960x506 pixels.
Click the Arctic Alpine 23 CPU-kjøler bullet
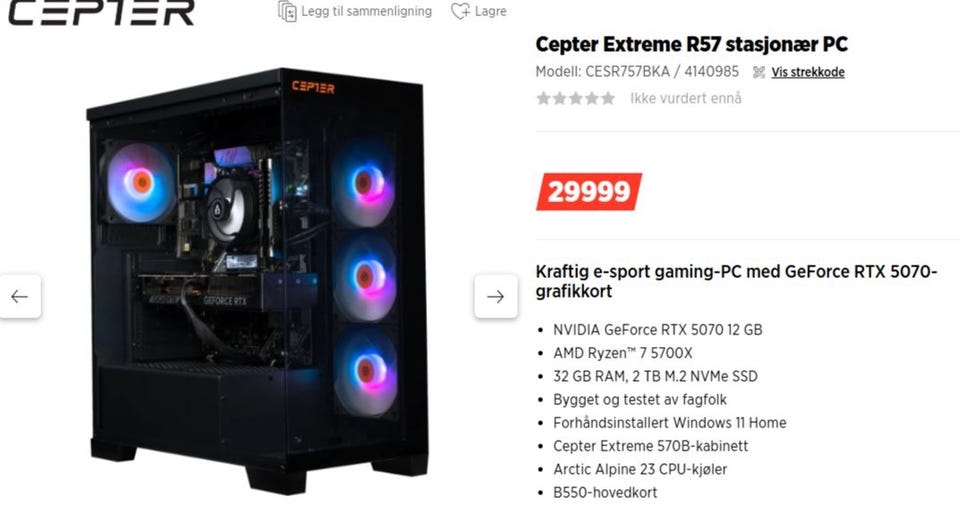(x=640, y=469)
